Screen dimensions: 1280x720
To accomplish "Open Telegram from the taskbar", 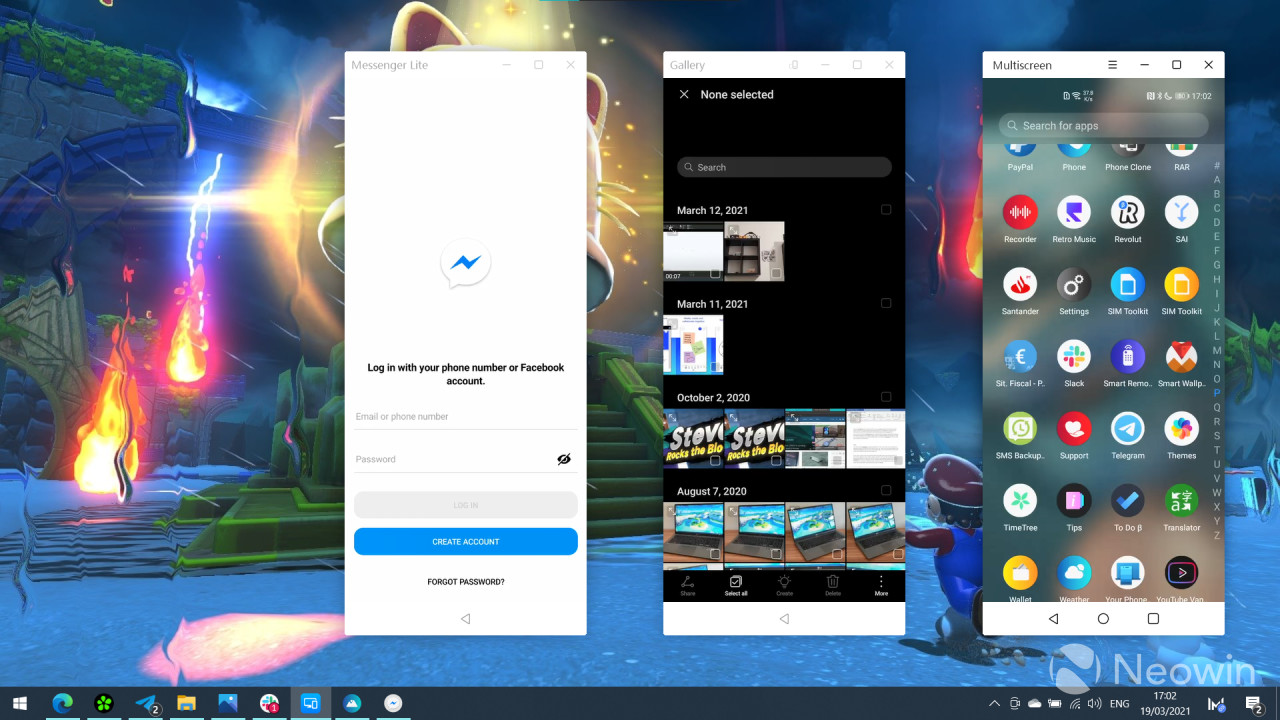I will (147, 703).
